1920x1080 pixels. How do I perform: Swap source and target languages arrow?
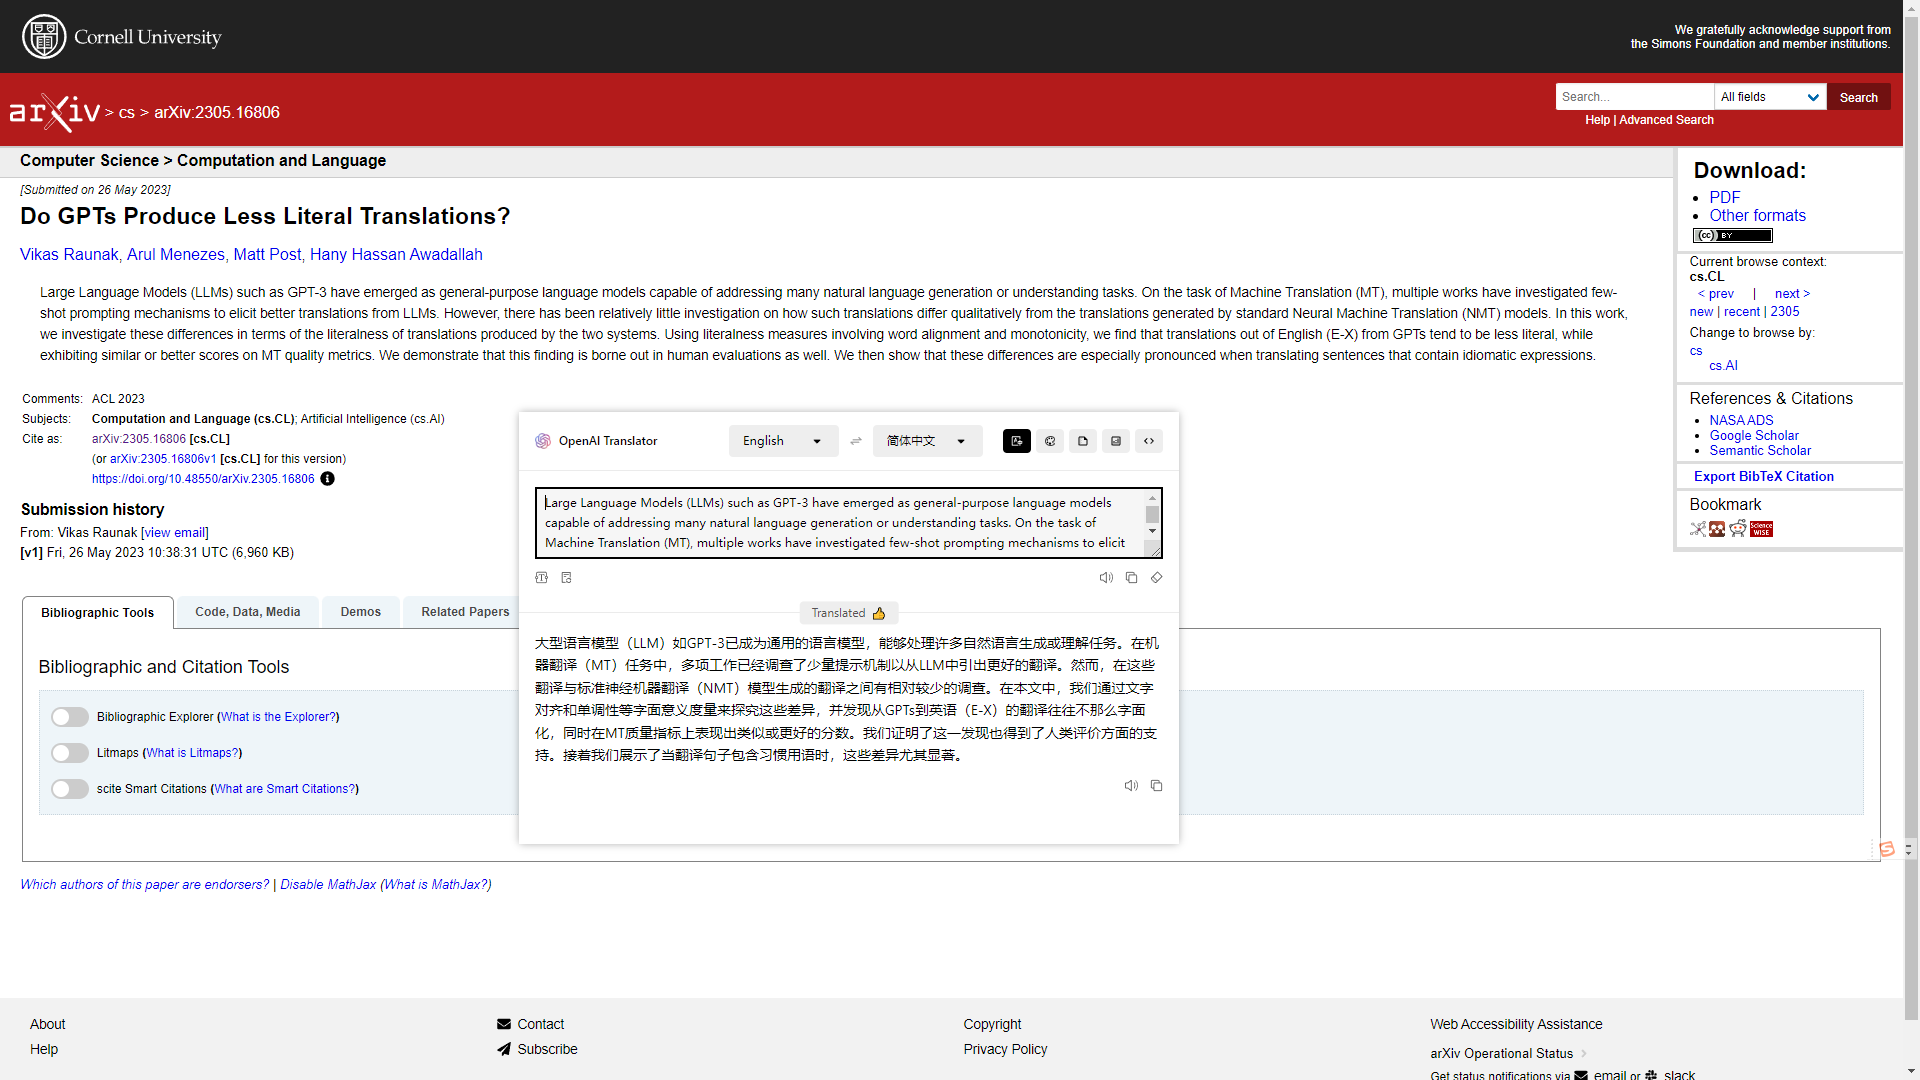tap(856, 441)
